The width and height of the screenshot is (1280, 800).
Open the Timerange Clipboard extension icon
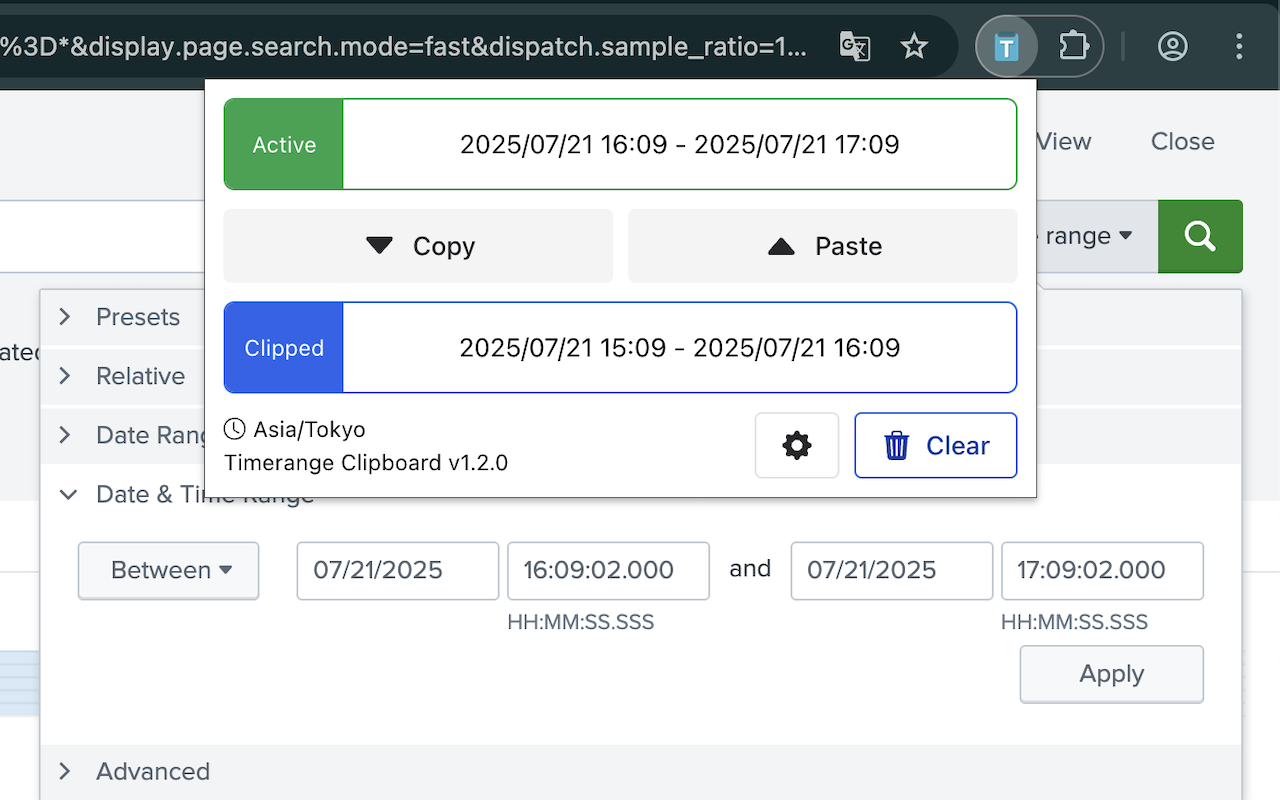coord(1006,46)
